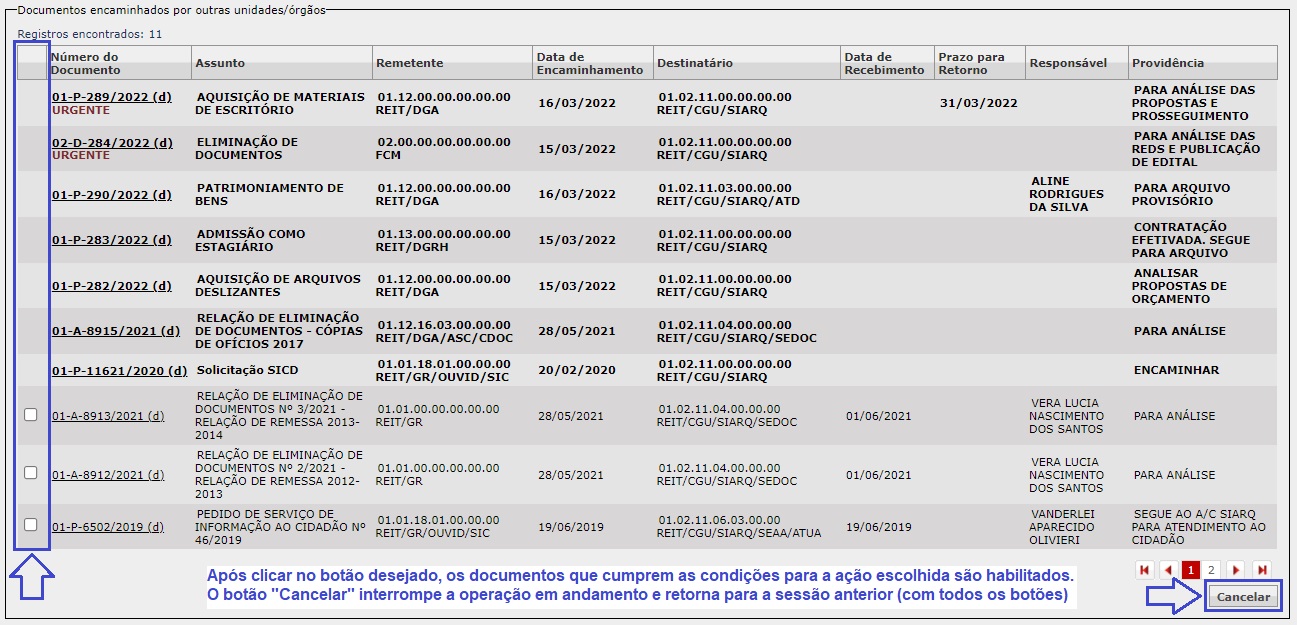Open document link 01-P-6502/2019 (d)

[108, 527]
